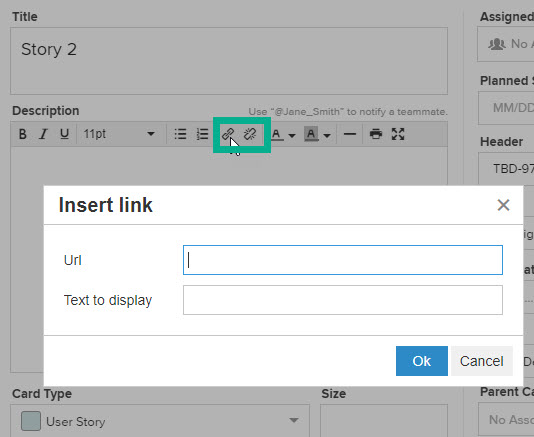The width and height of the screenshot is (534, 437).
Task: Open the Card Type User Story dropdown
Action: click(x=160, y=421)
